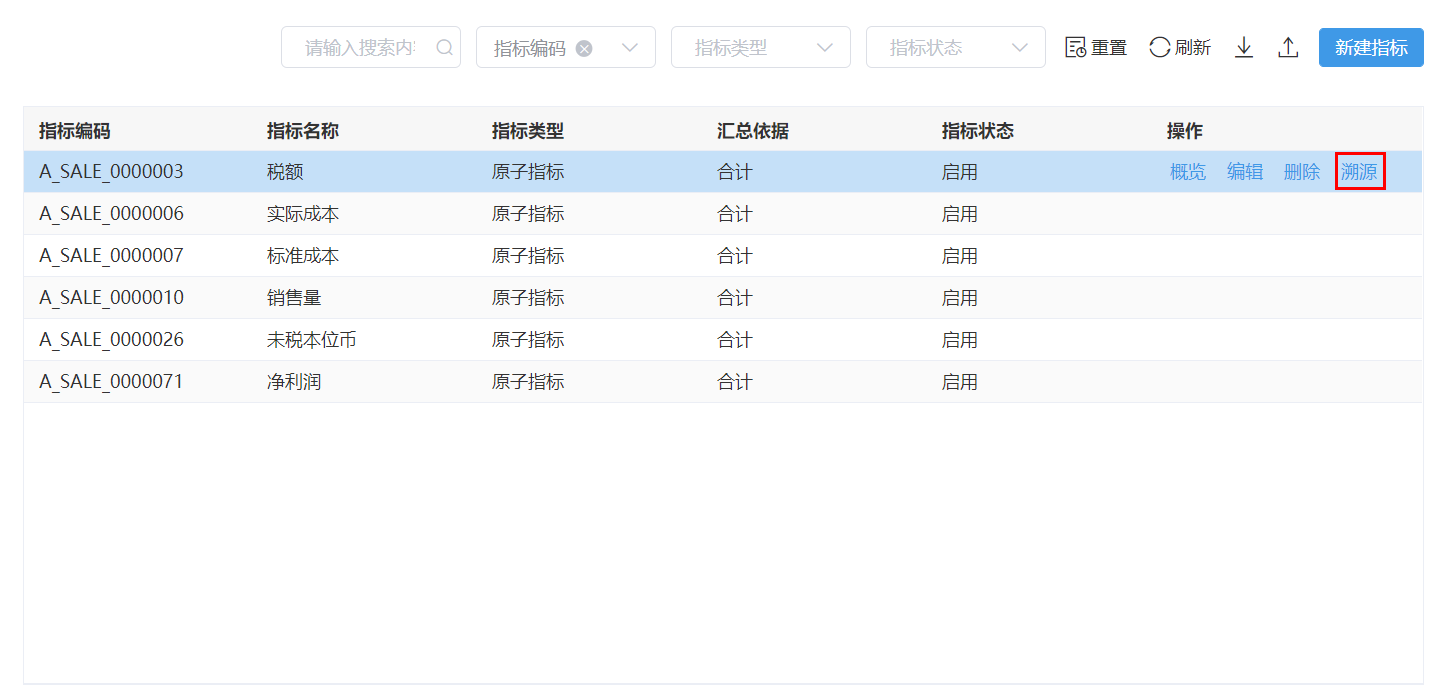The image size is (1450, 687).
Task: Click 启用 status in 标准成本 row
Action: coord(960,256)
